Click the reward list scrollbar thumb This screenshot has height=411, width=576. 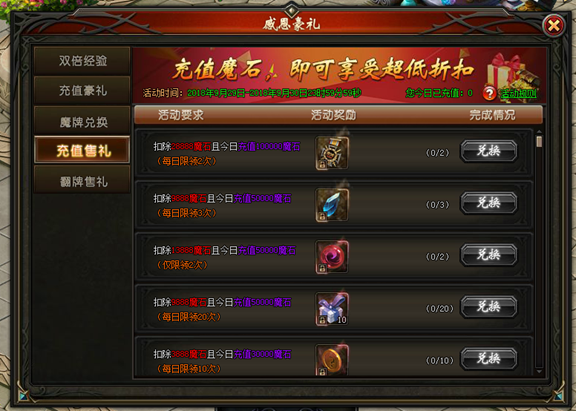(x=539, y=141)
